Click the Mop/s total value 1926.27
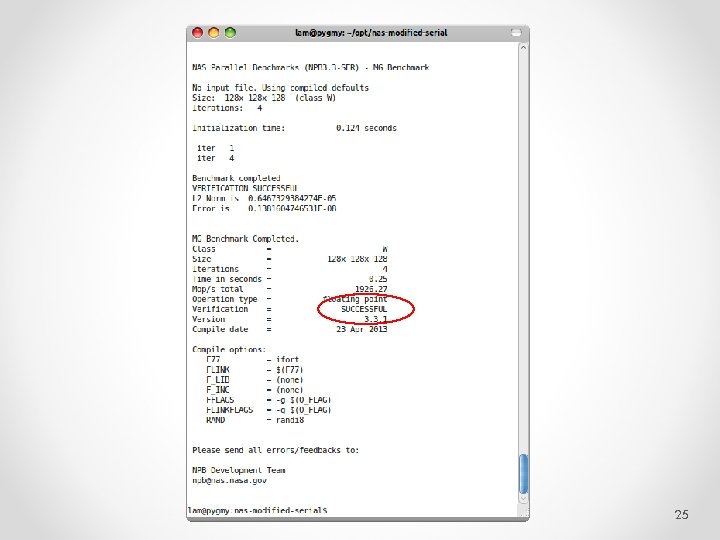Screen dimensions: 720x540 [371, 289]
